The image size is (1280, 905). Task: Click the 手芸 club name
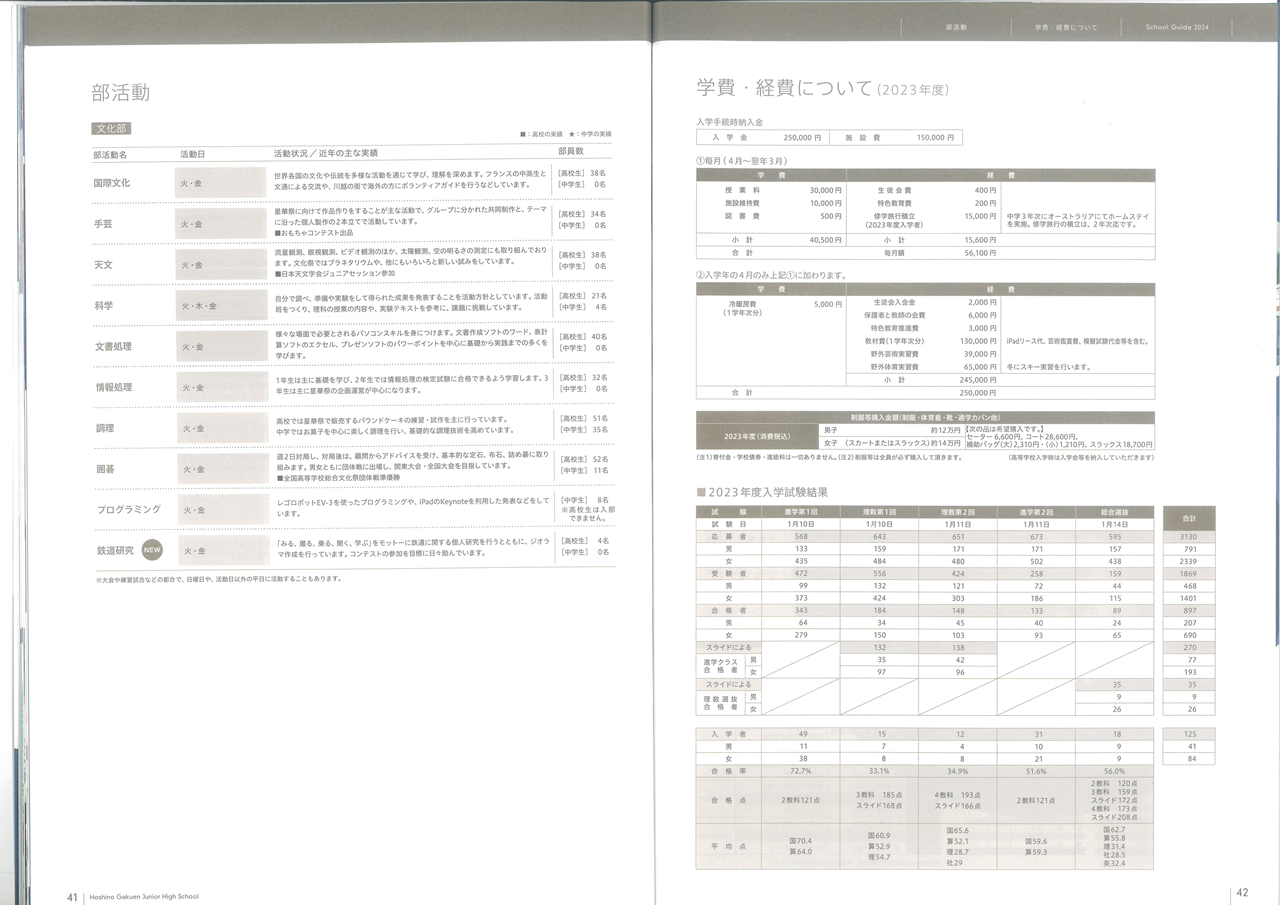pos(102,224)
